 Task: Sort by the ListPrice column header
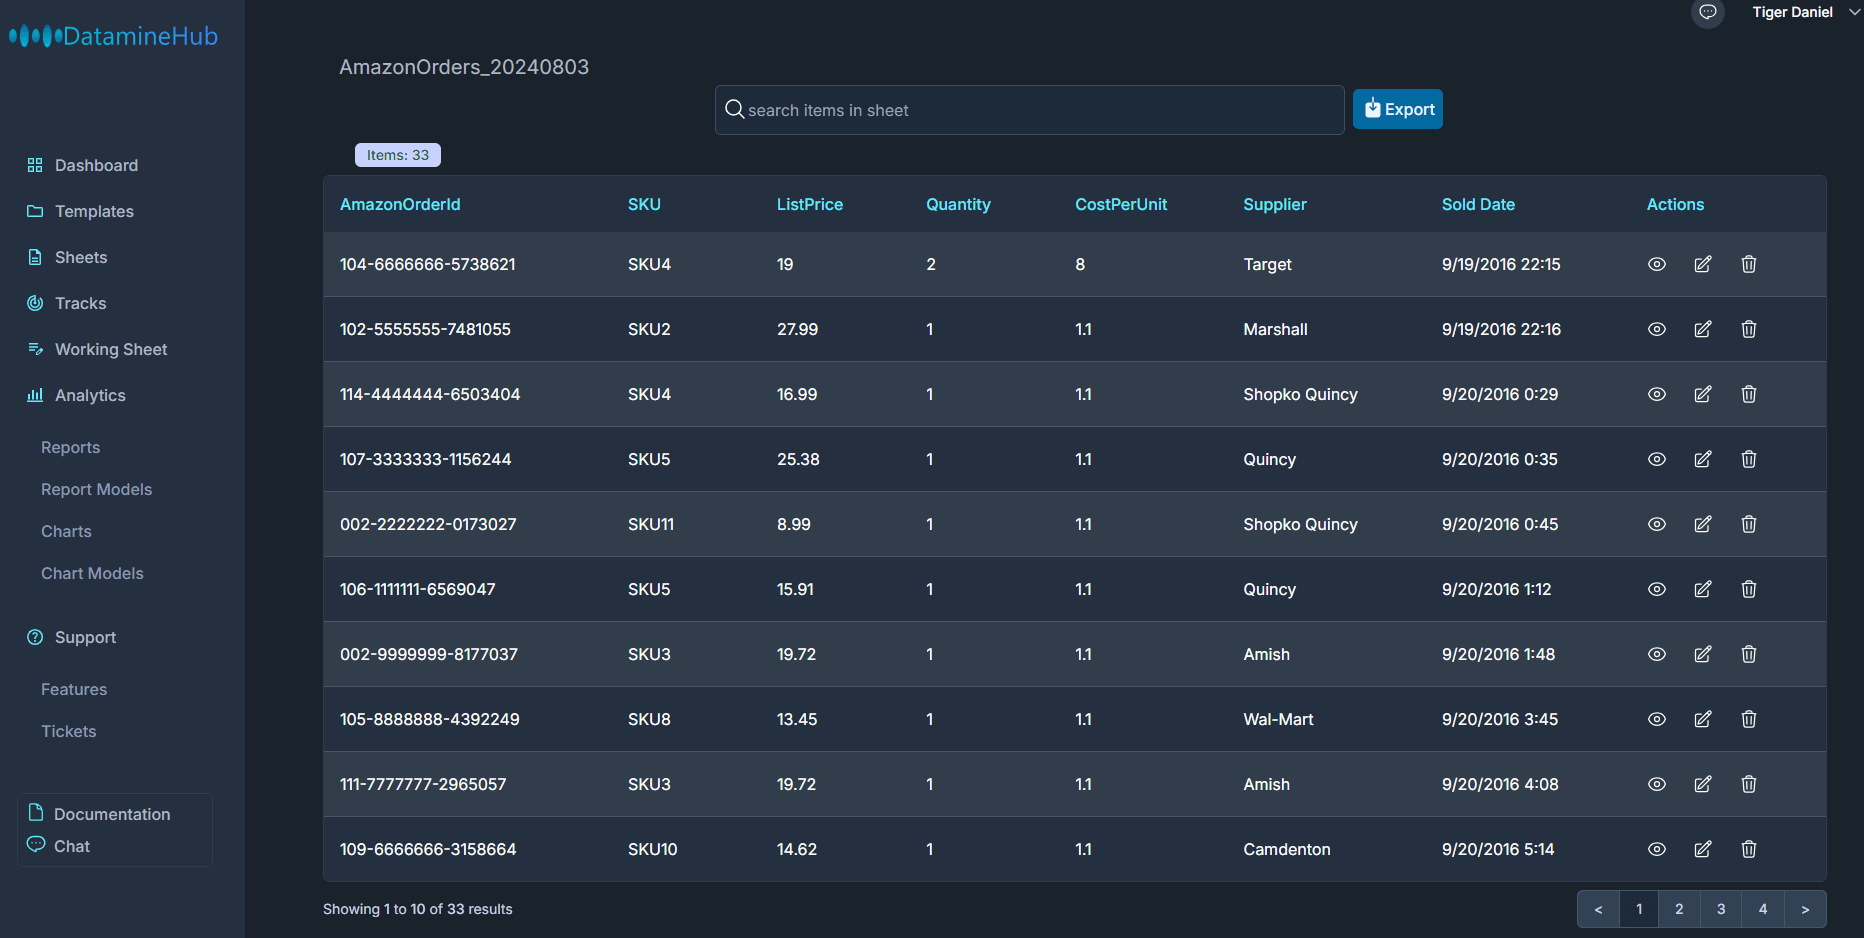810,204
